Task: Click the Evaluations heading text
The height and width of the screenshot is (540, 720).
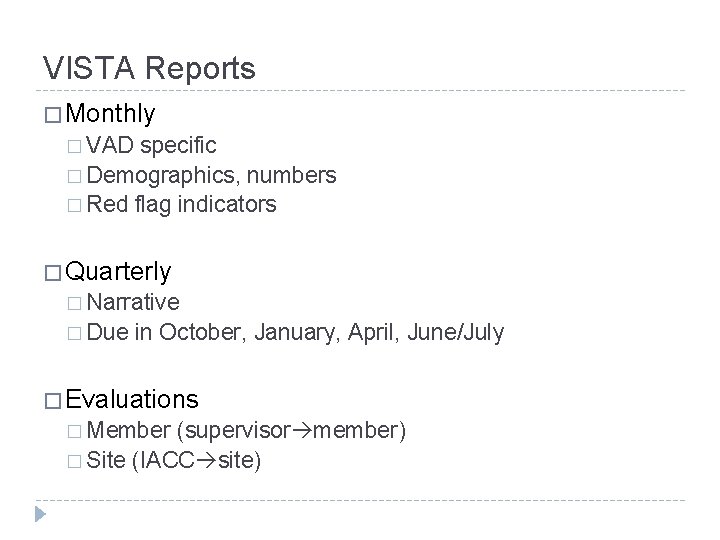Action: [x=132, y=399]
